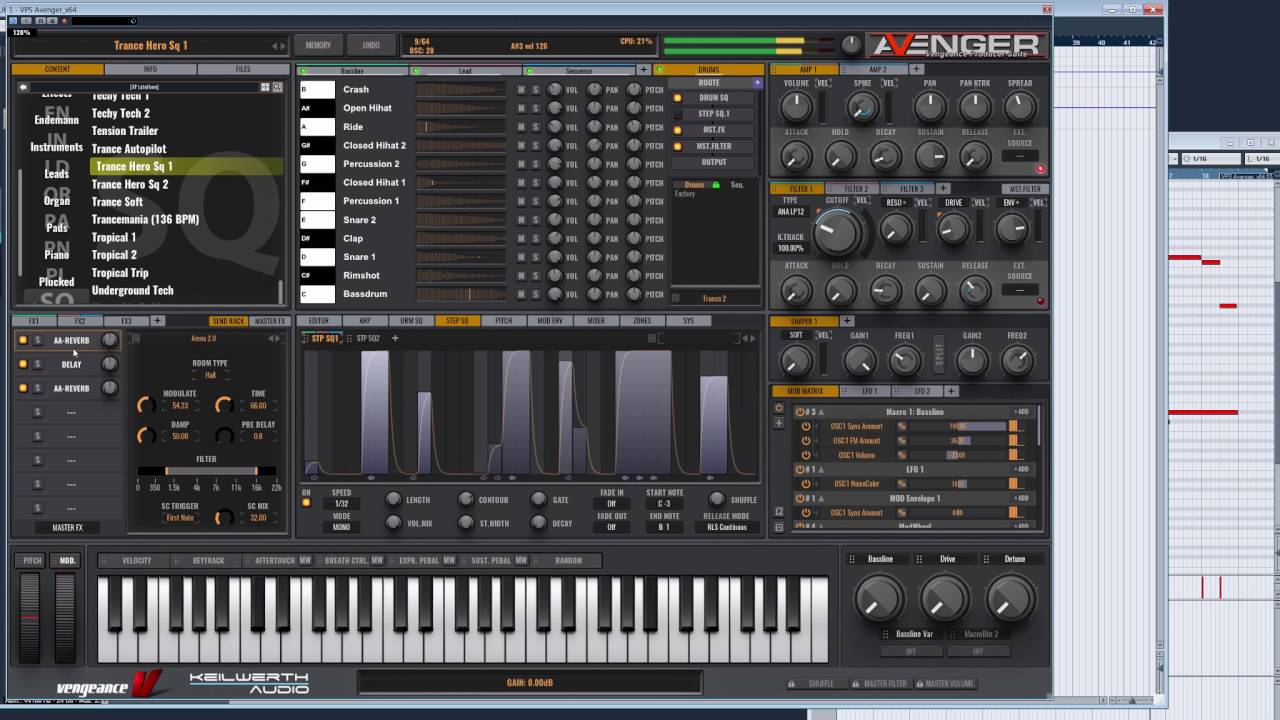Select previous reverb preset Arena 2.0 arrow
The image size is (1280, 720).
[x=271, y=338]
